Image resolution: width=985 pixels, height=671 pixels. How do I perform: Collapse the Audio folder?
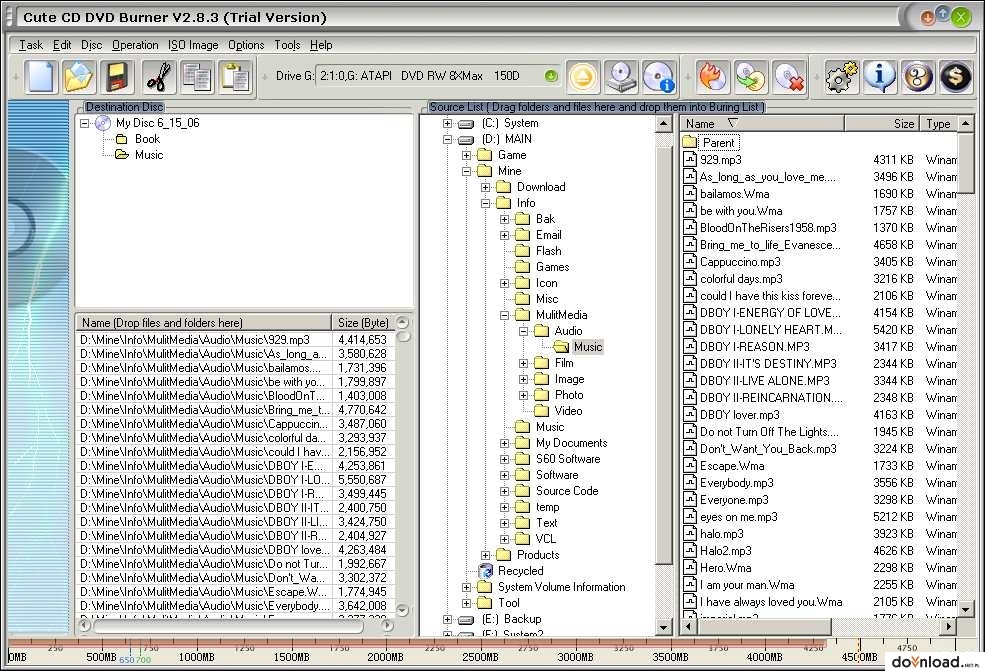pyautogui.click(x=523, y=331)
